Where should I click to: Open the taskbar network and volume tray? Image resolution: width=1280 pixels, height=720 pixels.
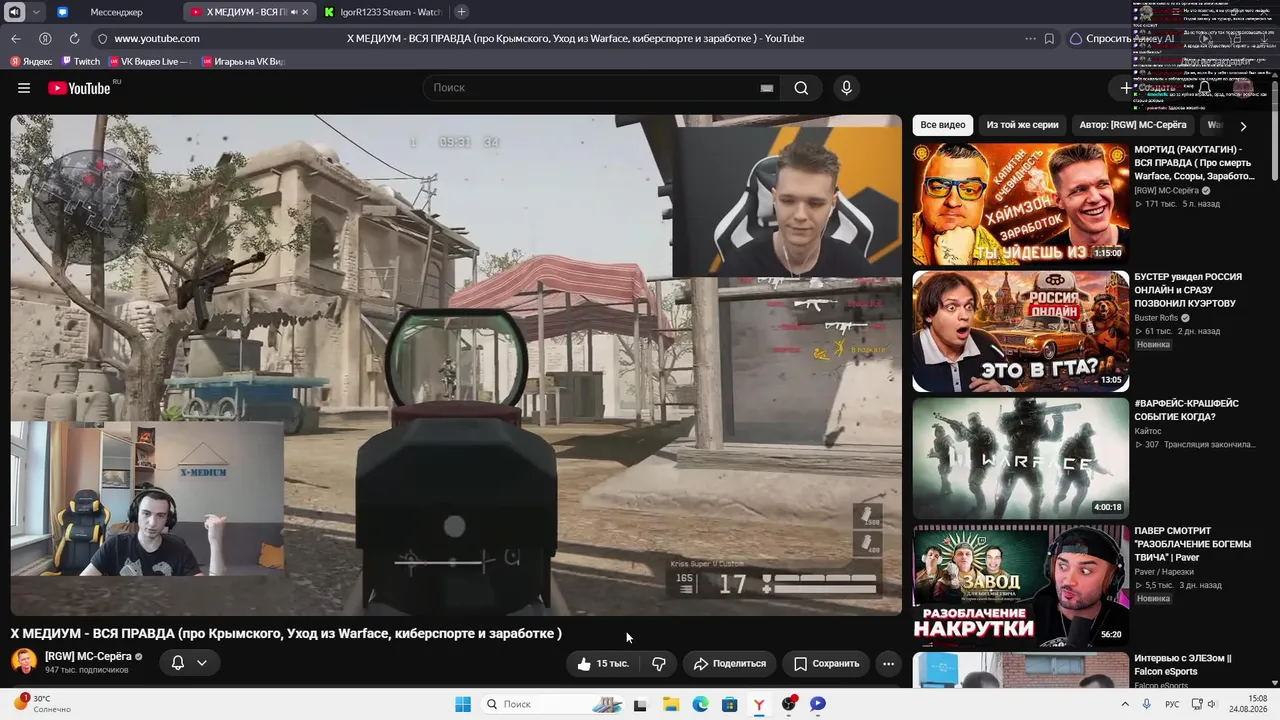[1203, 704]
